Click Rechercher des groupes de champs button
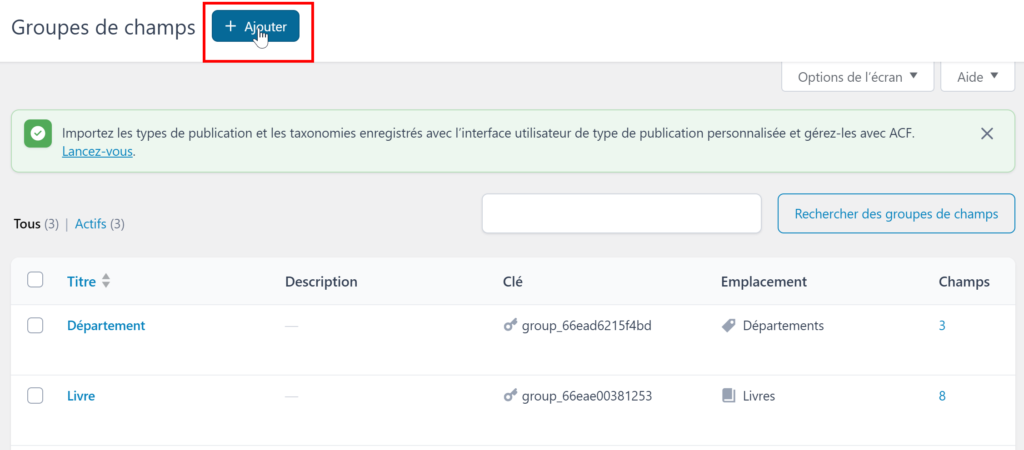The width and height of the screenshot is (1024, 450). 896,214
